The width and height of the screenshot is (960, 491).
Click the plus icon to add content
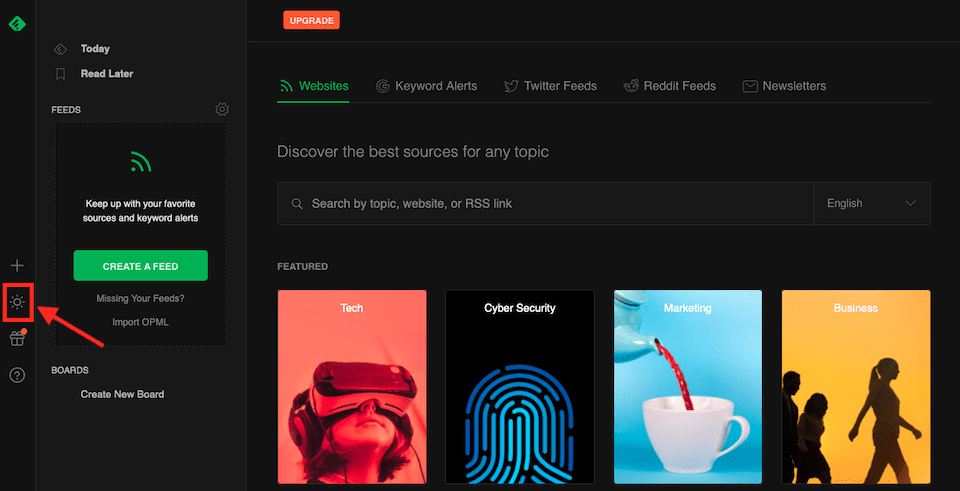(17, 266)
